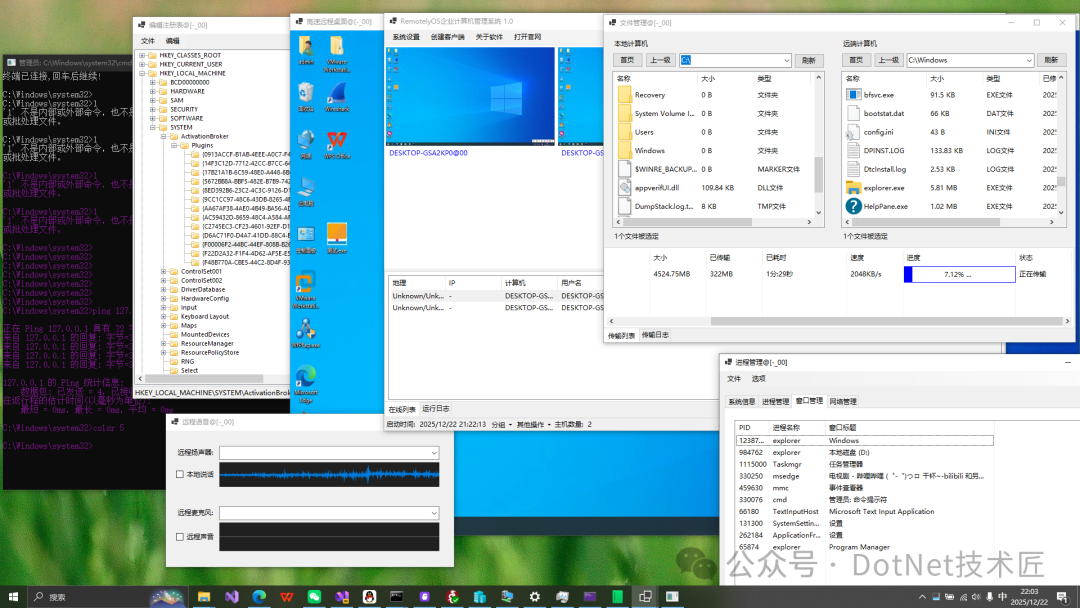Collapse the HKEY_LOCAL_MACHINE registry node
The width and height of the screenshot is (1080, 608).
pyautogui.click(x=143, y=73)
